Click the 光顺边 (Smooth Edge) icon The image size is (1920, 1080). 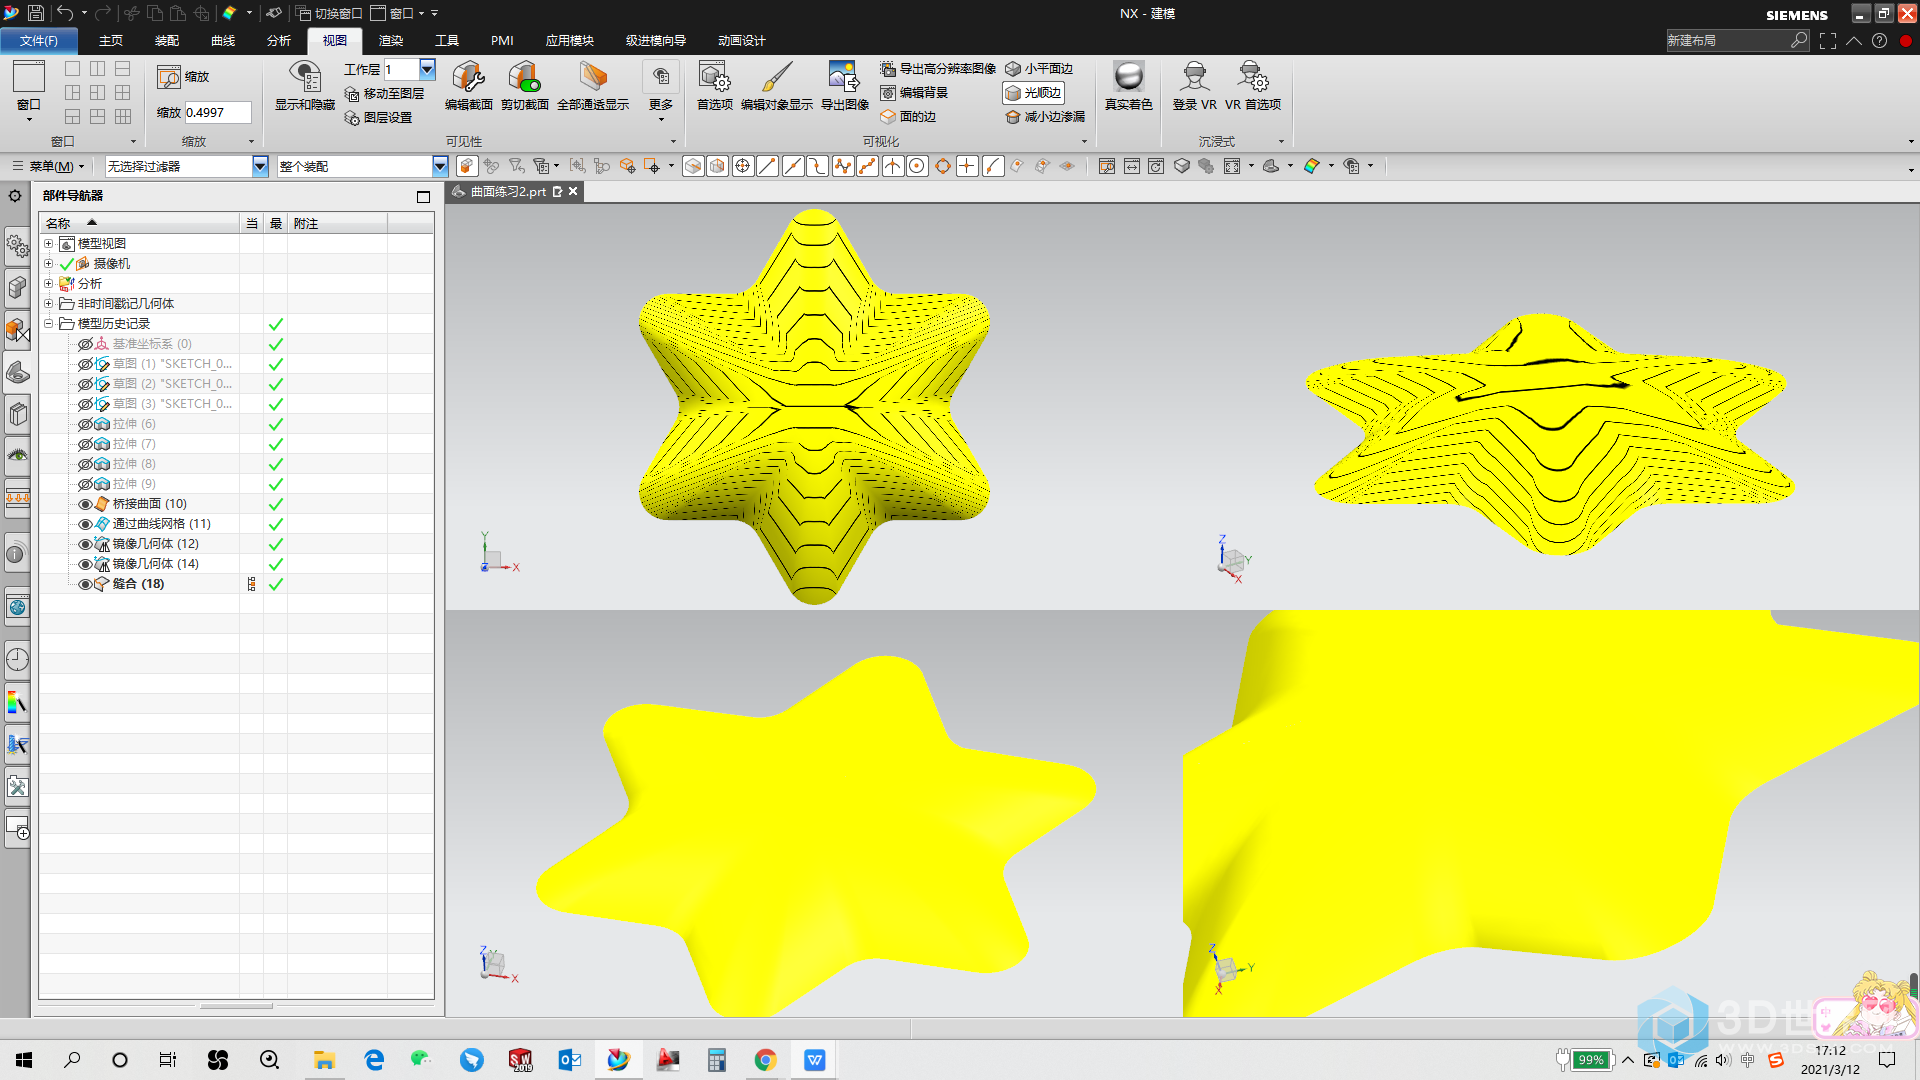click(1040, 92)
